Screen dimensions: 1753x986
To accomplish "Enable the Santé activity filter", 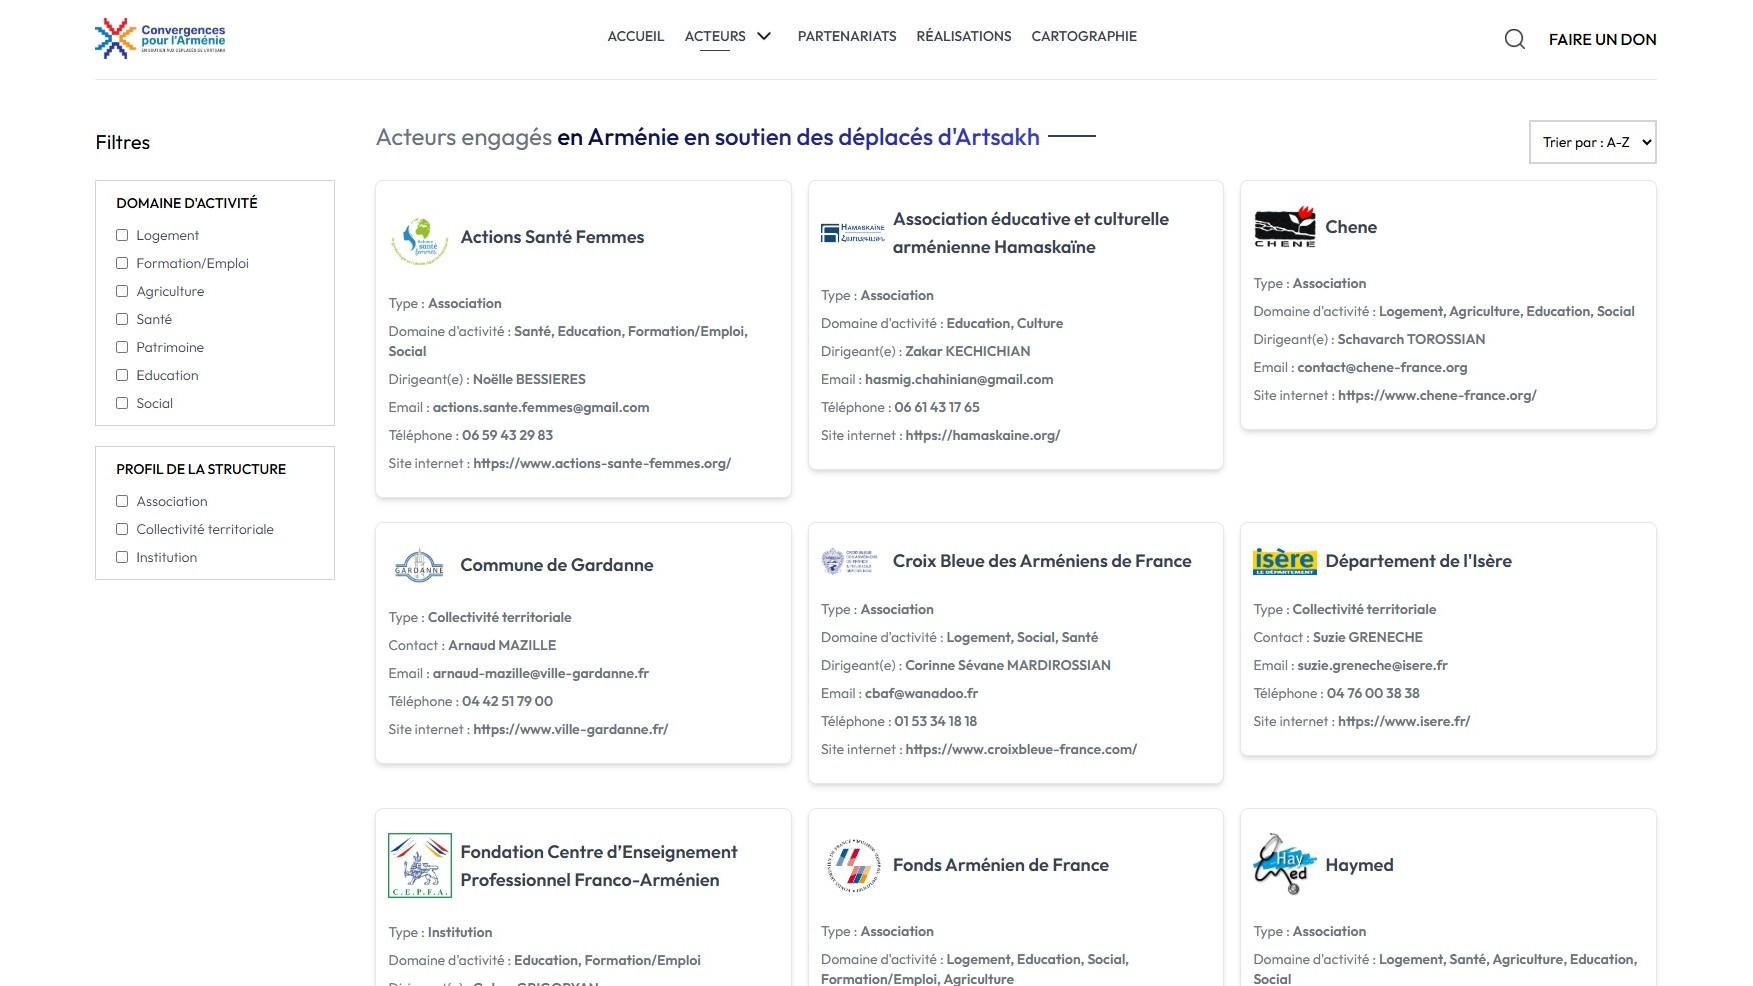I will tap(122, 319).
